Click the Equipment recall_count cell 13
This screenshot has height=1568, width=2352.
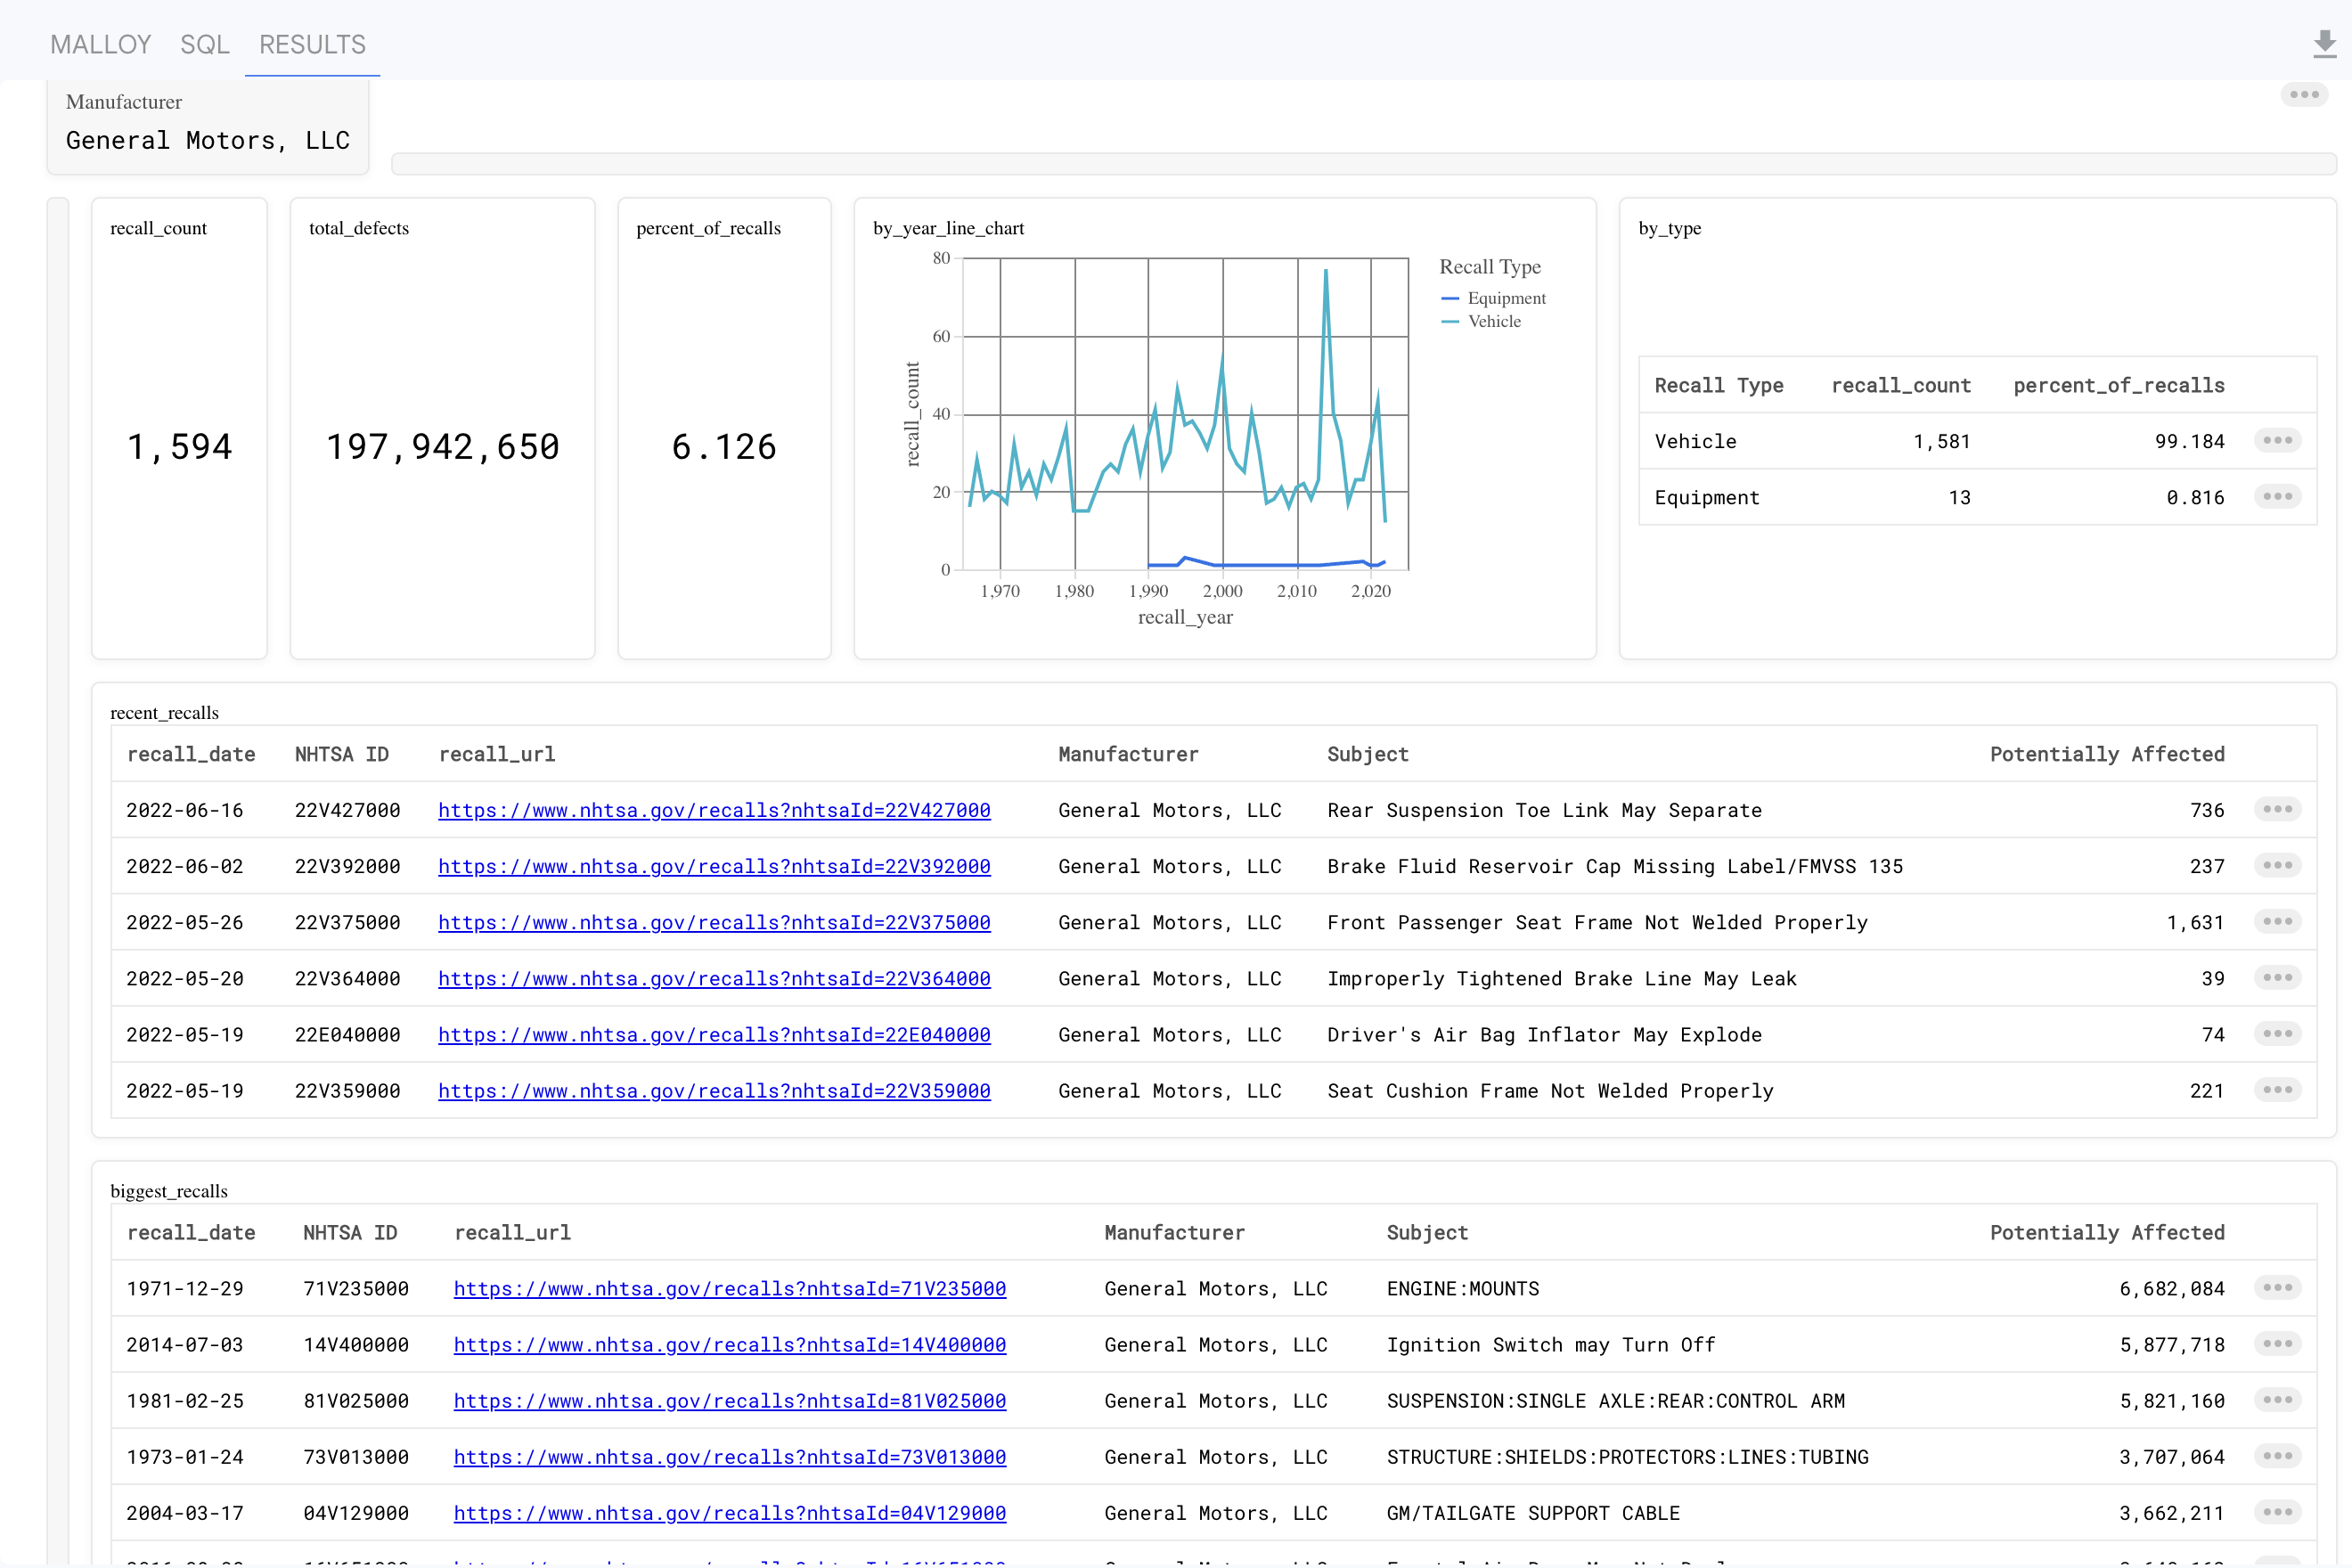[x=1959, y=497]
